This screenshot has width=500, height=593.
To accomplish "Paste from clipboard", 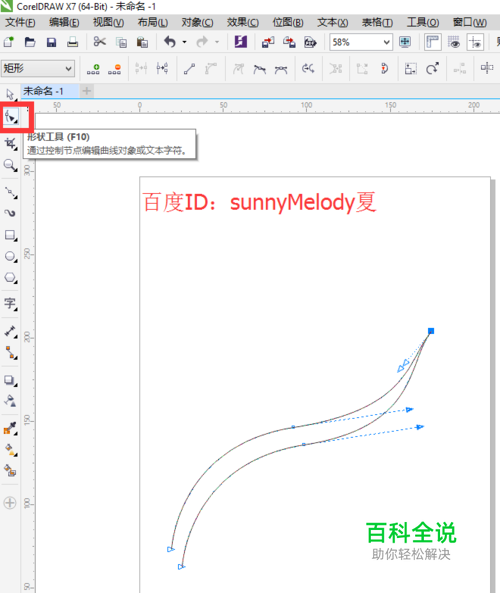I will coord(142,42).
